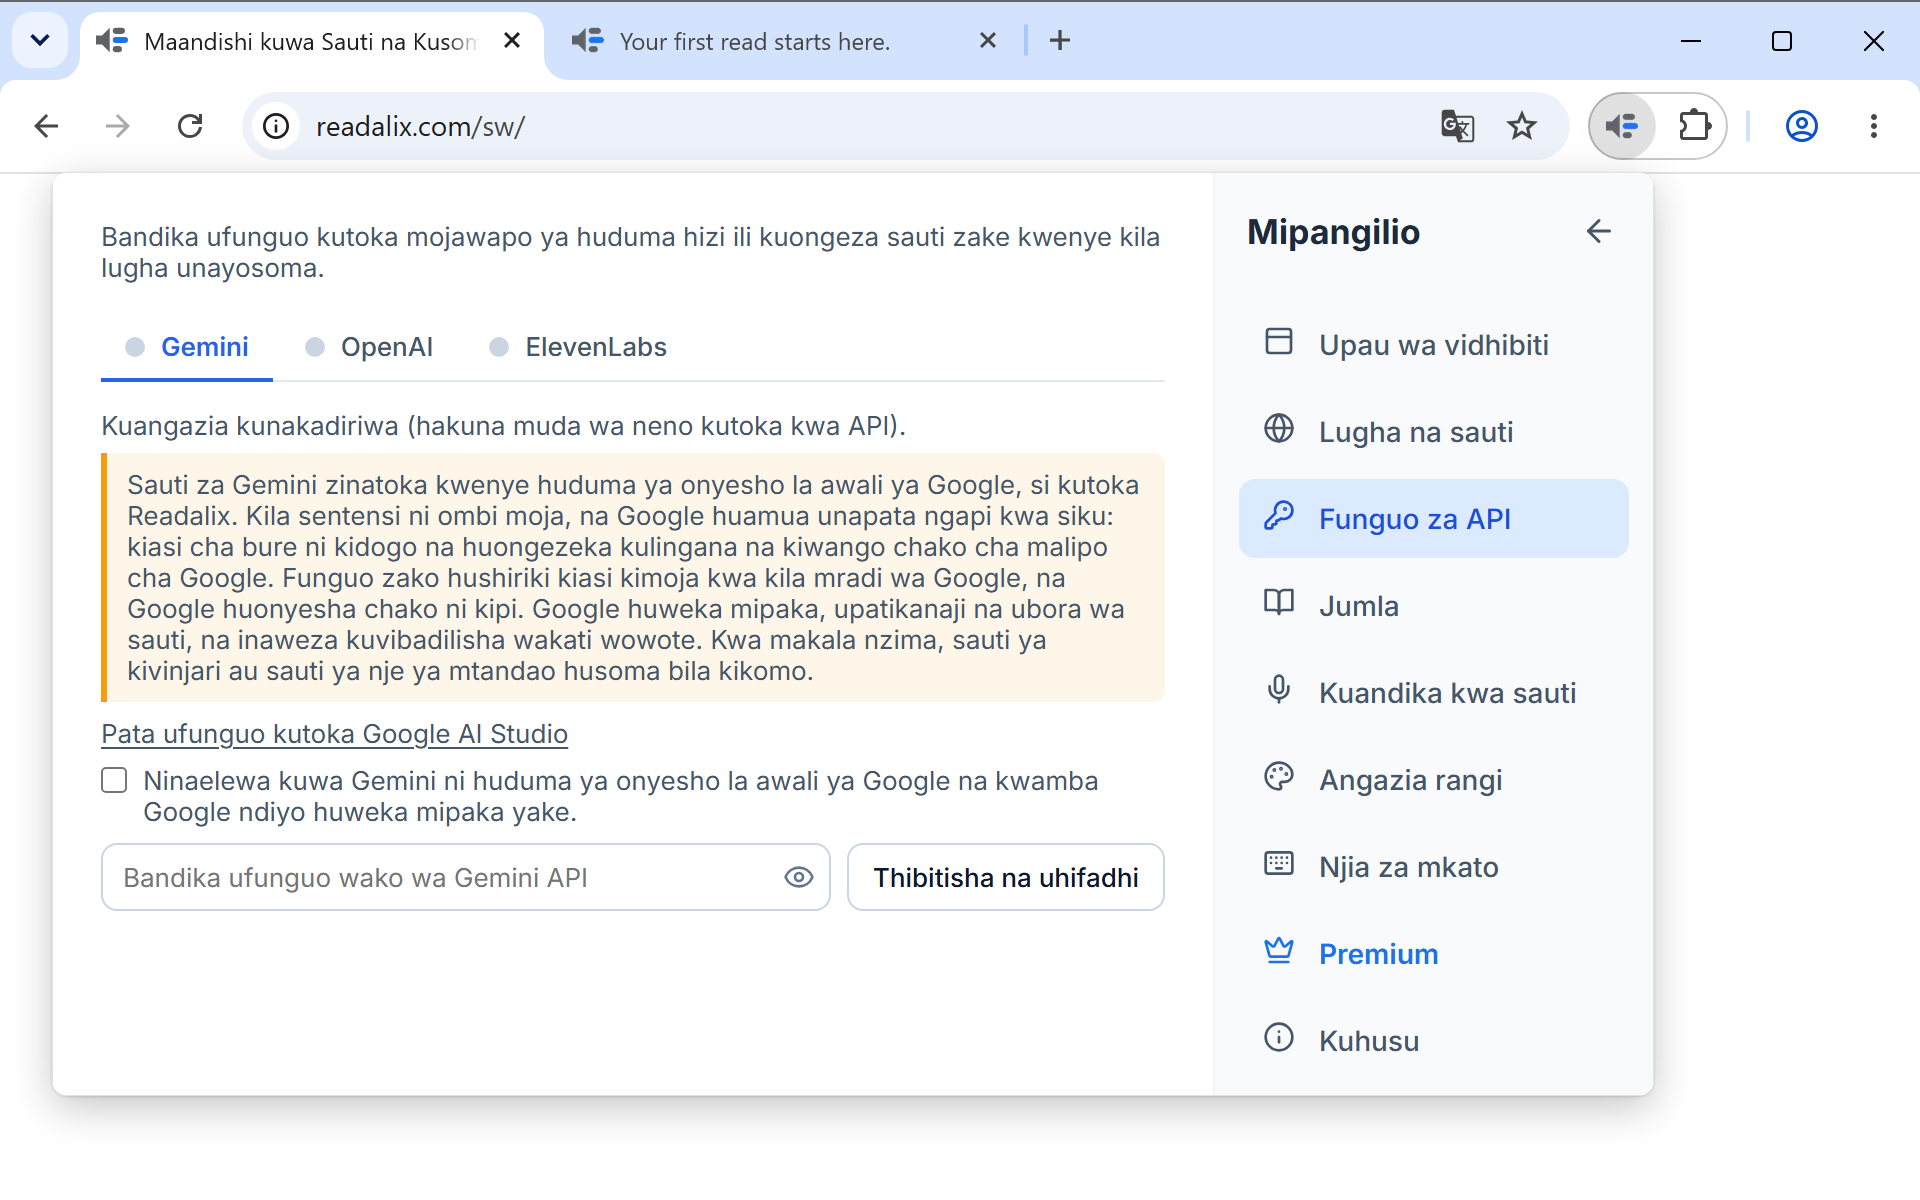
Task: Click the Google Translate page icon
Action: (x=1457, y=126)
